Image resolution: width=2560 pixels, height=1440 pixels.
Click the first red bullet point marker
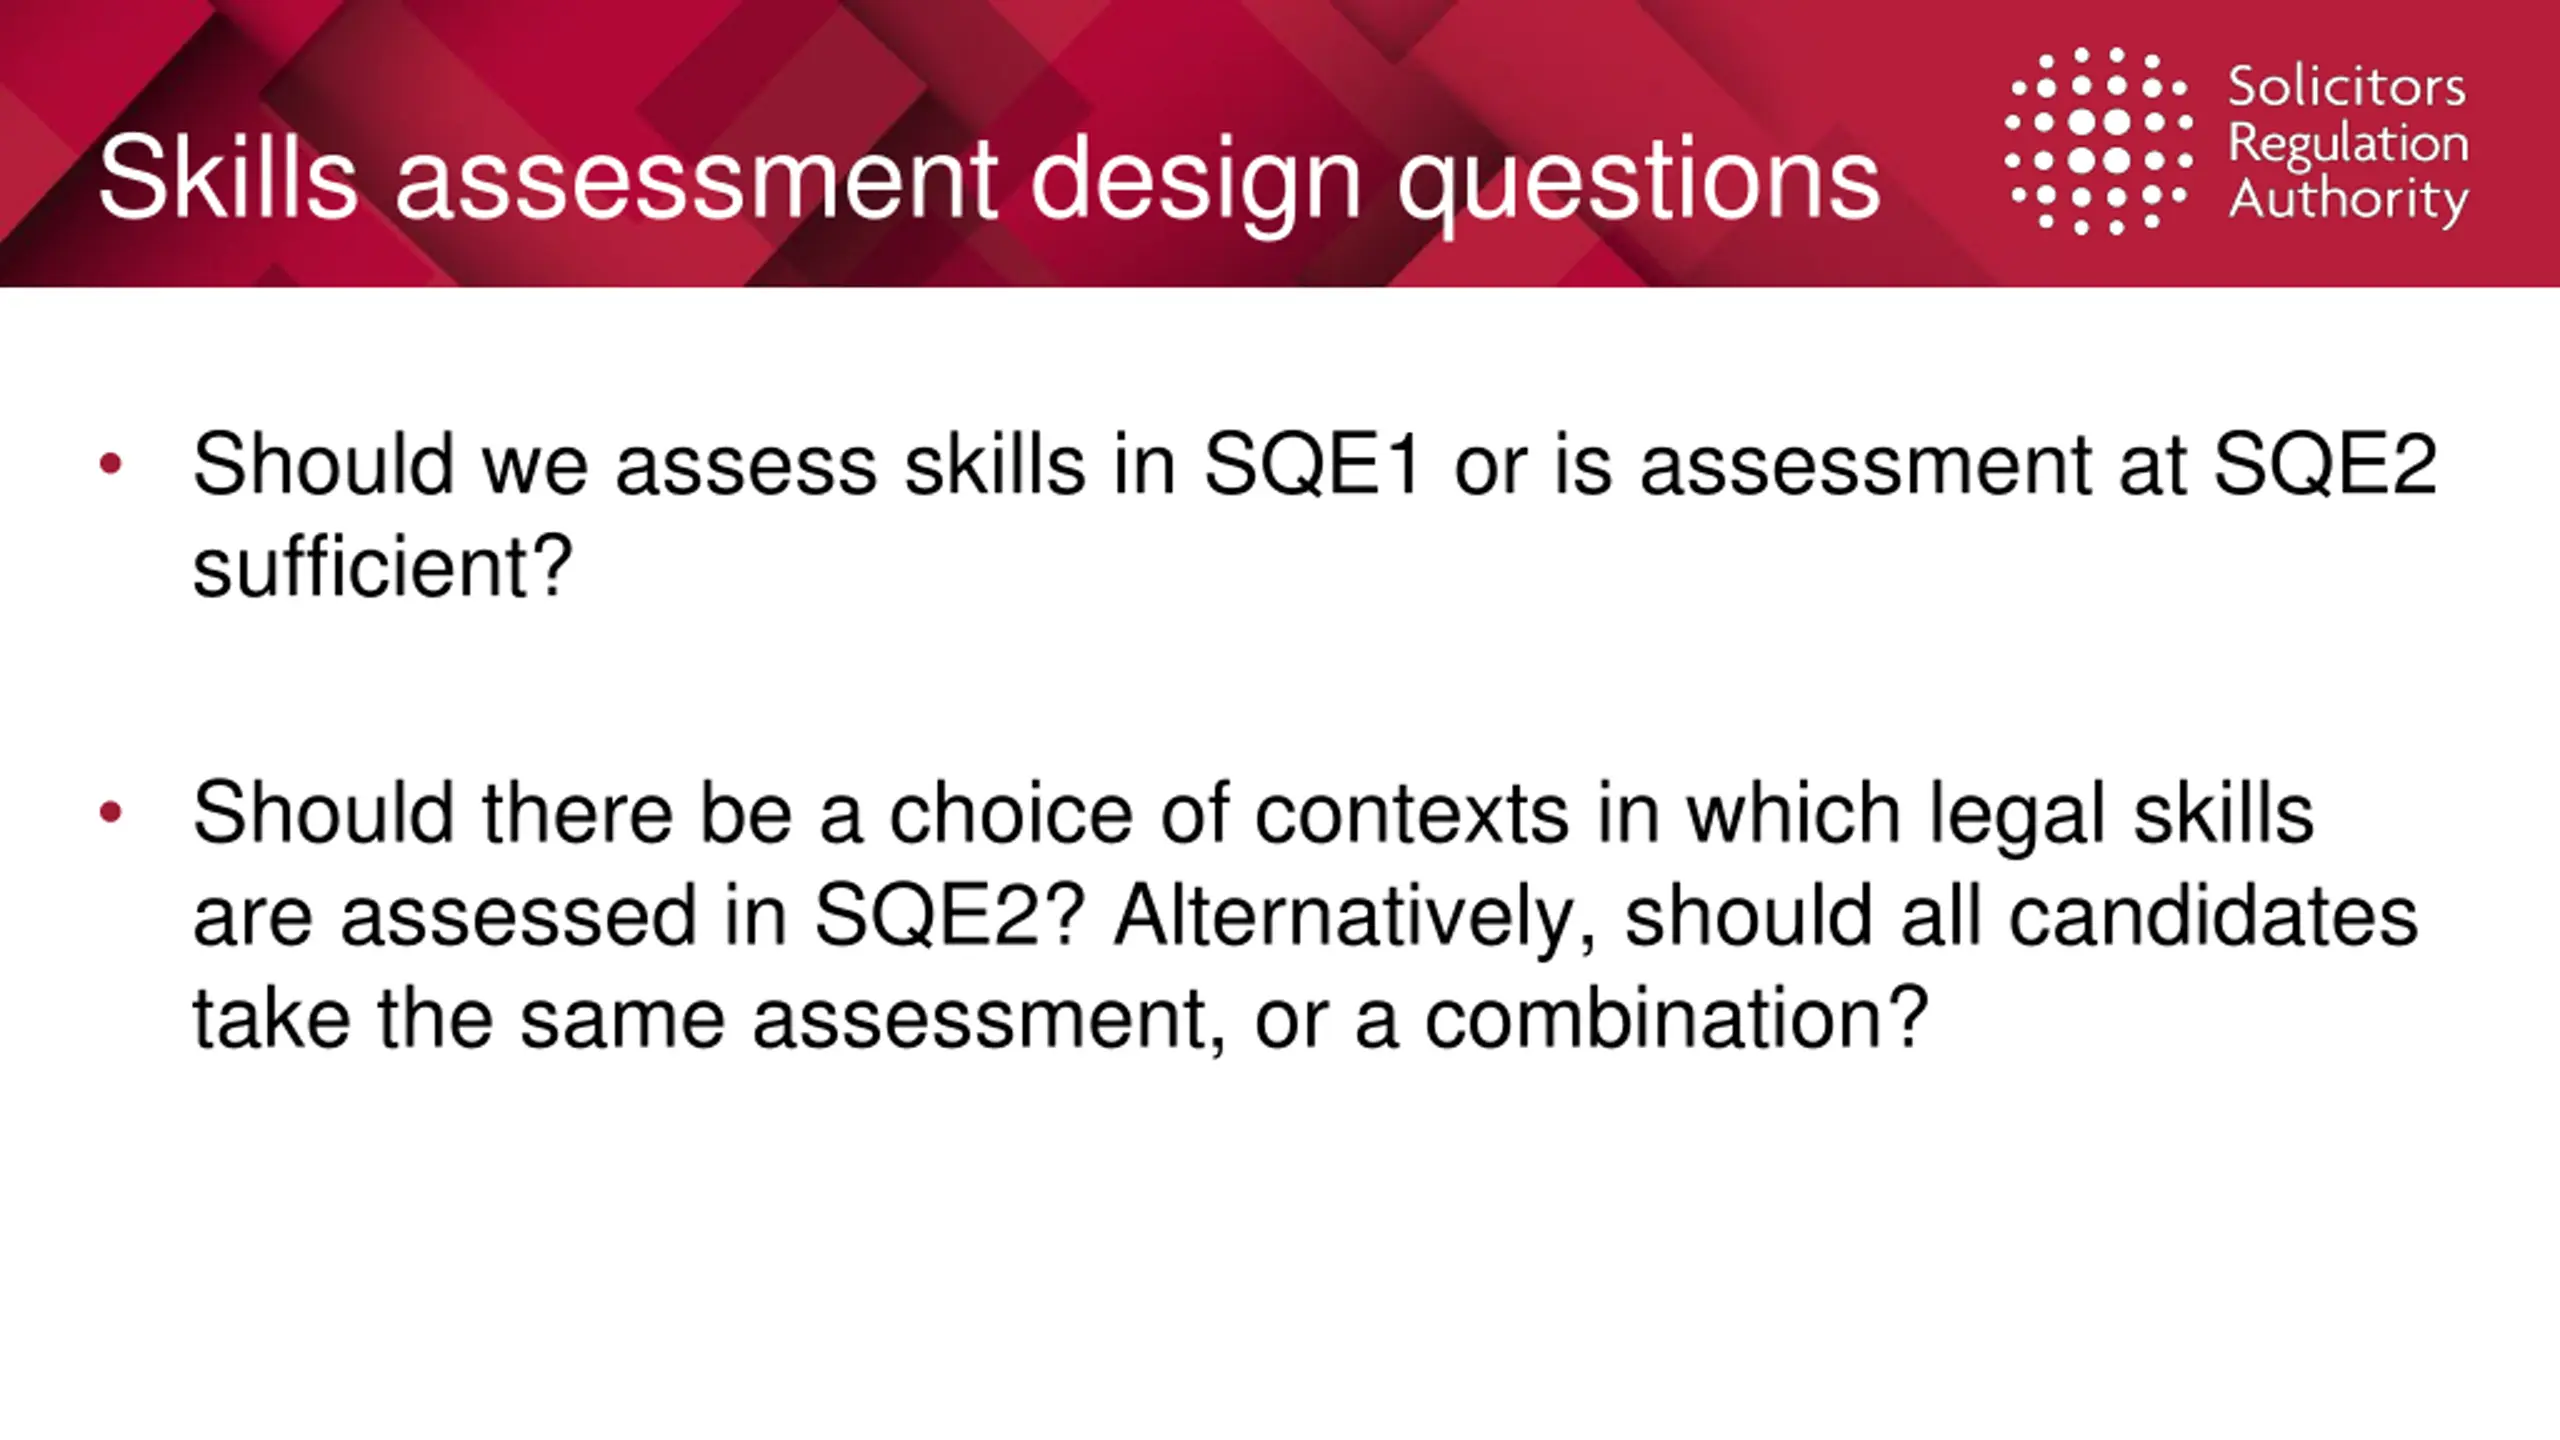point(111,464)
